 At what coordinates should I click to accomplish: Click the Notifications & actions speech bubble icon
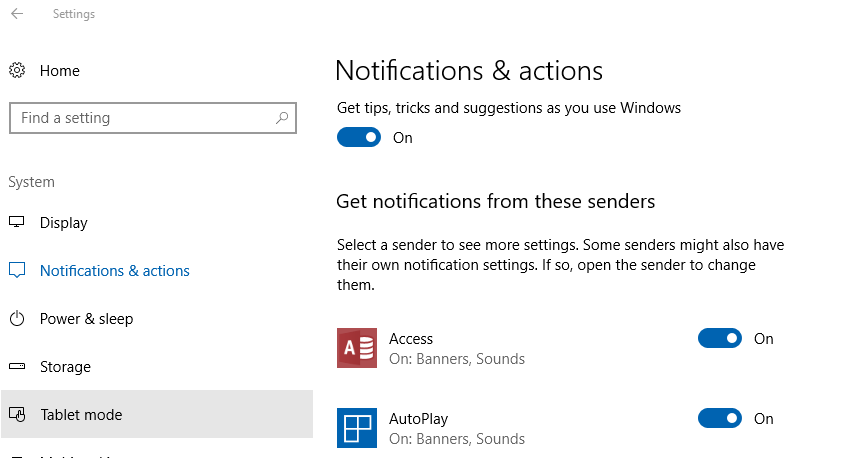coord(17,270)
